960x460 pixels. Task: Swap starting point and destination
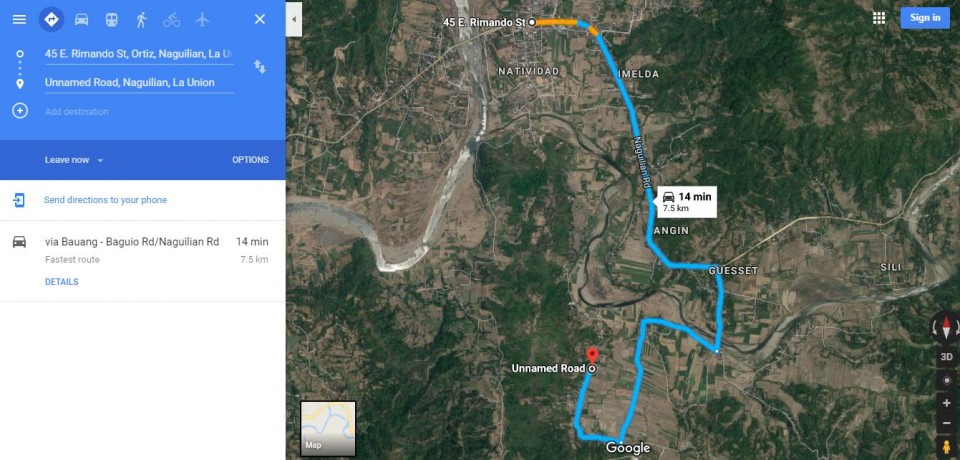tap(260, 67)
